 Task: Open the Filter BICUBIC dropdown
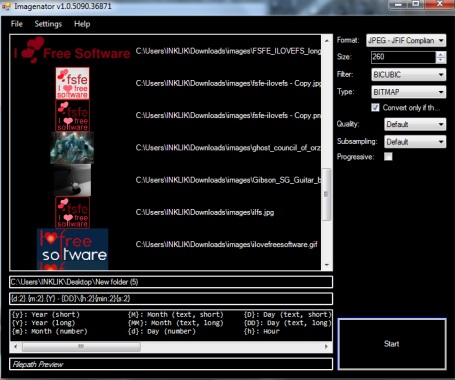409,75
